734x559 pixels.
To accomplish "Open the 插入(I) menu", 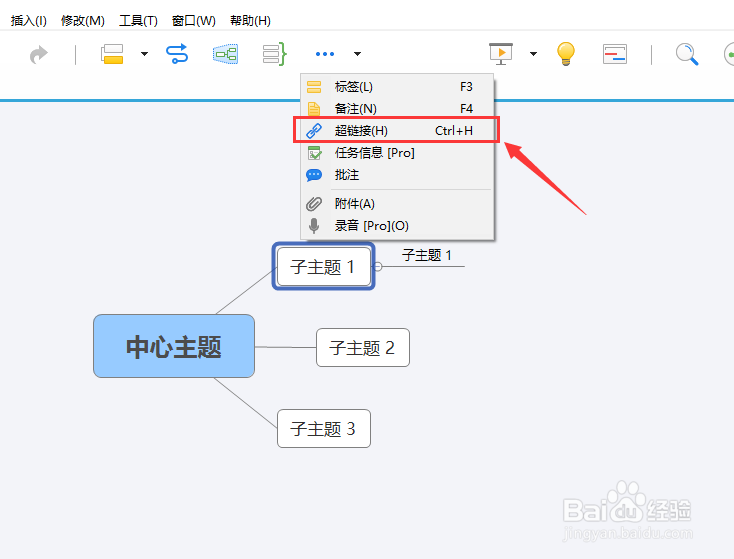I will pos(29,21).
